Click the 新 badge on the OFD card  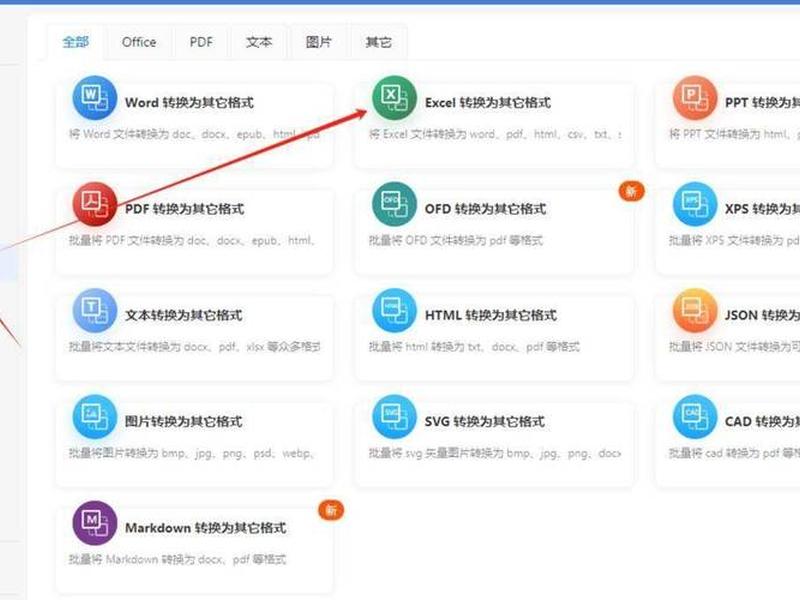(x=632, y=191)
